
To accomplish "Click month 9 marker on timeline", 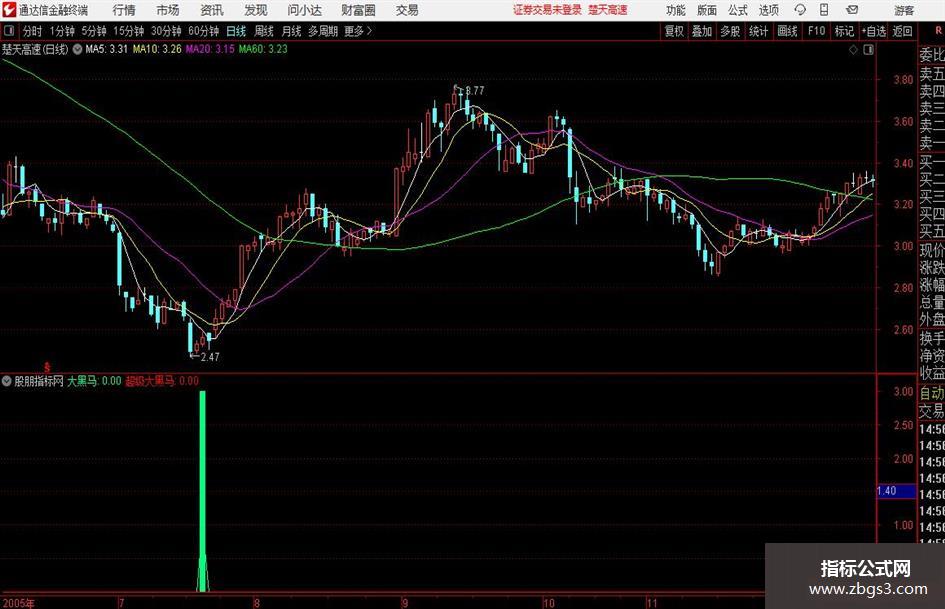I will pyautogui.click(x=405, y=603).
